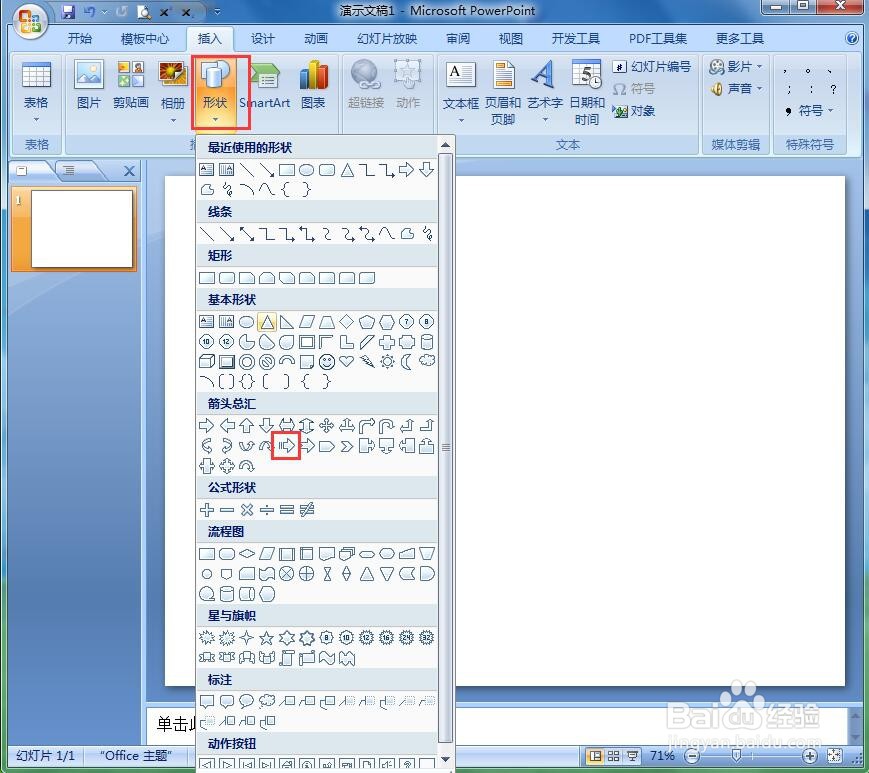
Task: Open PowerPoint help
Action: pos(852,38)
